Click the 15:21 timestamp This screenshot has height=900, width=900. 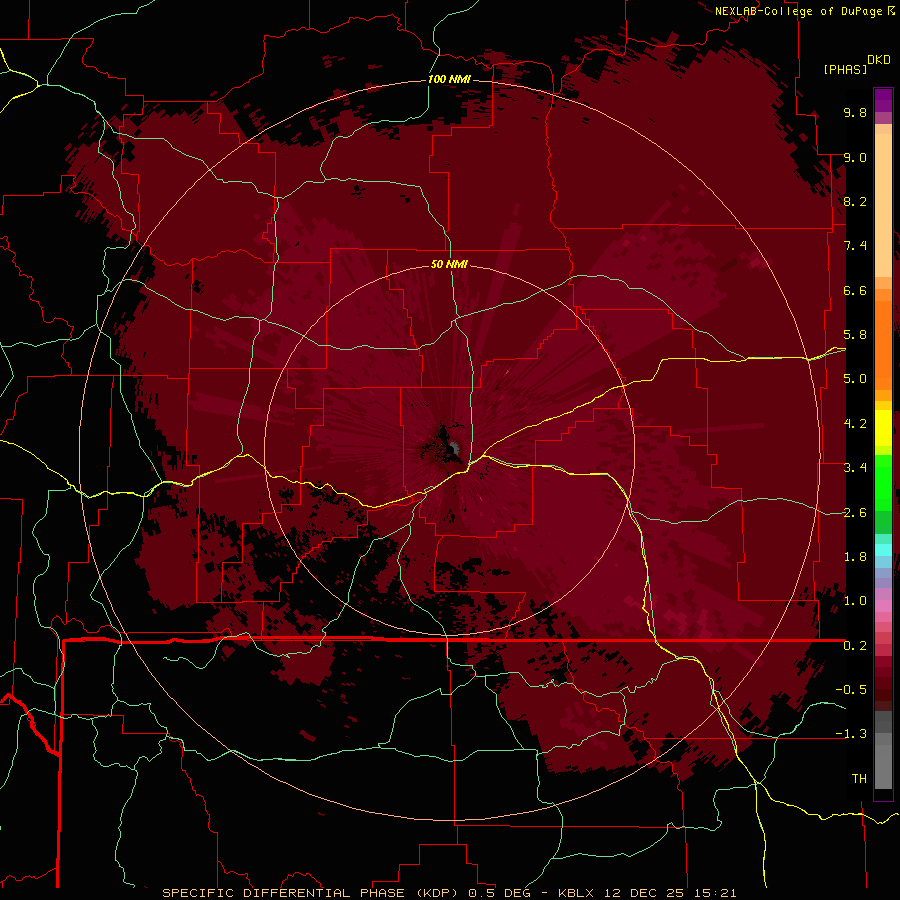pyautogui.click(x=716, y=893)
